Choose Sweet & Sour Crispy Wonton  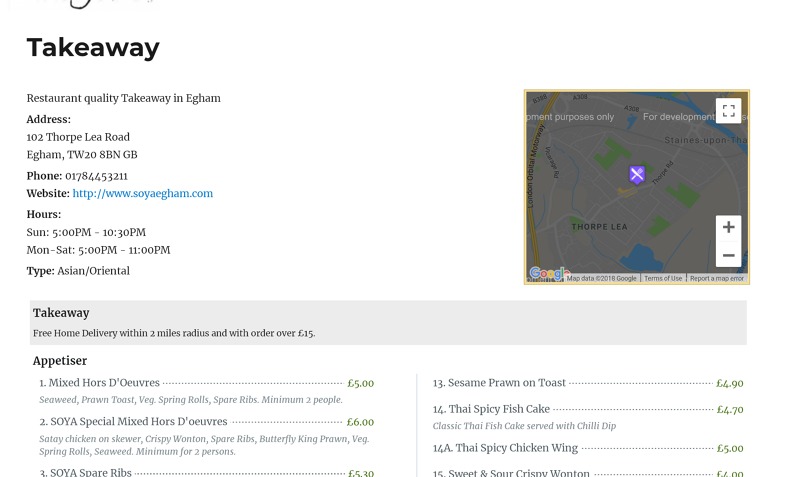pos(511,472)
